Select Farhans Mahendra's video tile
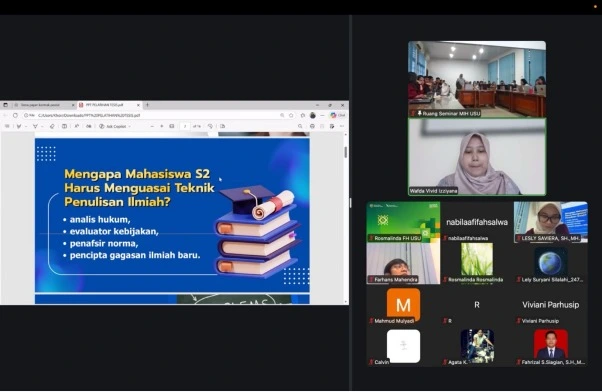 pos(403,264)
